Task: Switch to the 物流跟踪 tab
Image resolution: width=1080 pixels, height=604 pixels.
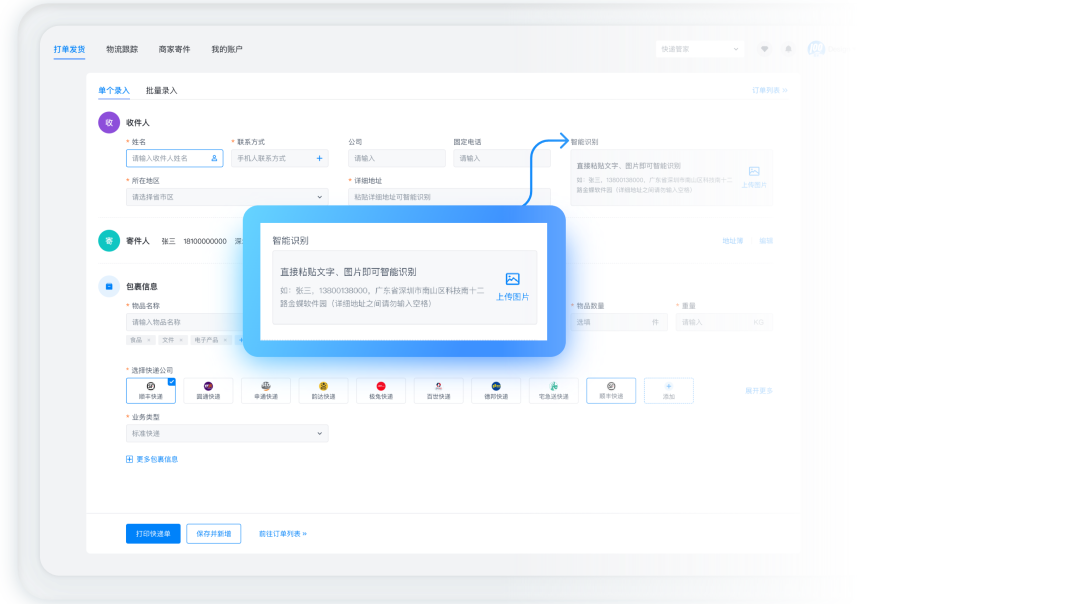Action: point(122,49)
